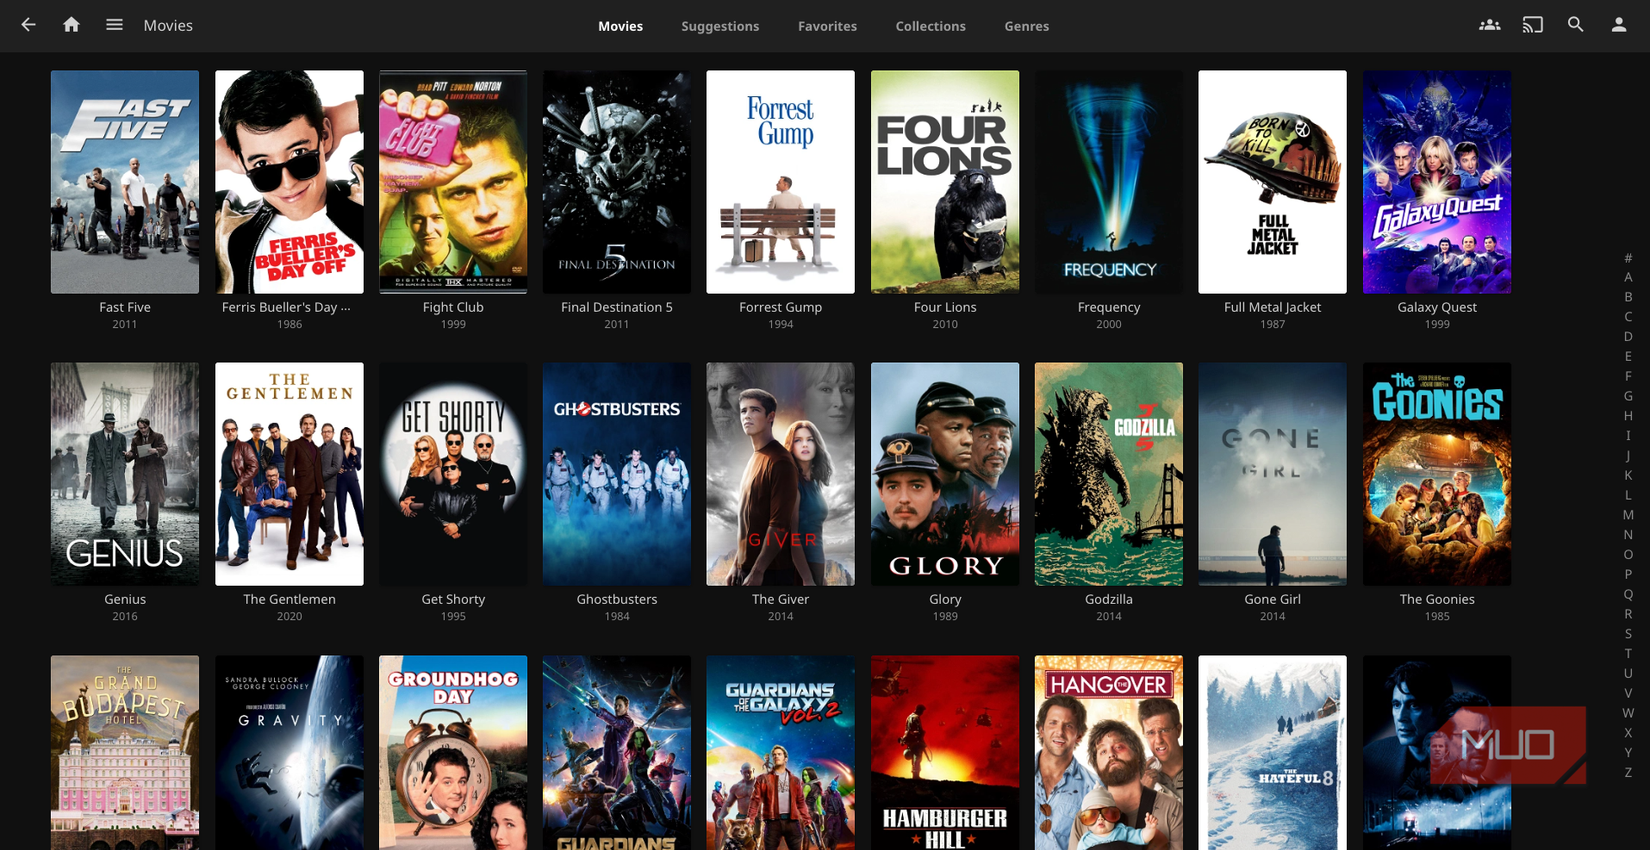The height and width of the screenshot is (850, 1650).
Task: Jump to '#' in the alphabet picker
Action: 1628,257
